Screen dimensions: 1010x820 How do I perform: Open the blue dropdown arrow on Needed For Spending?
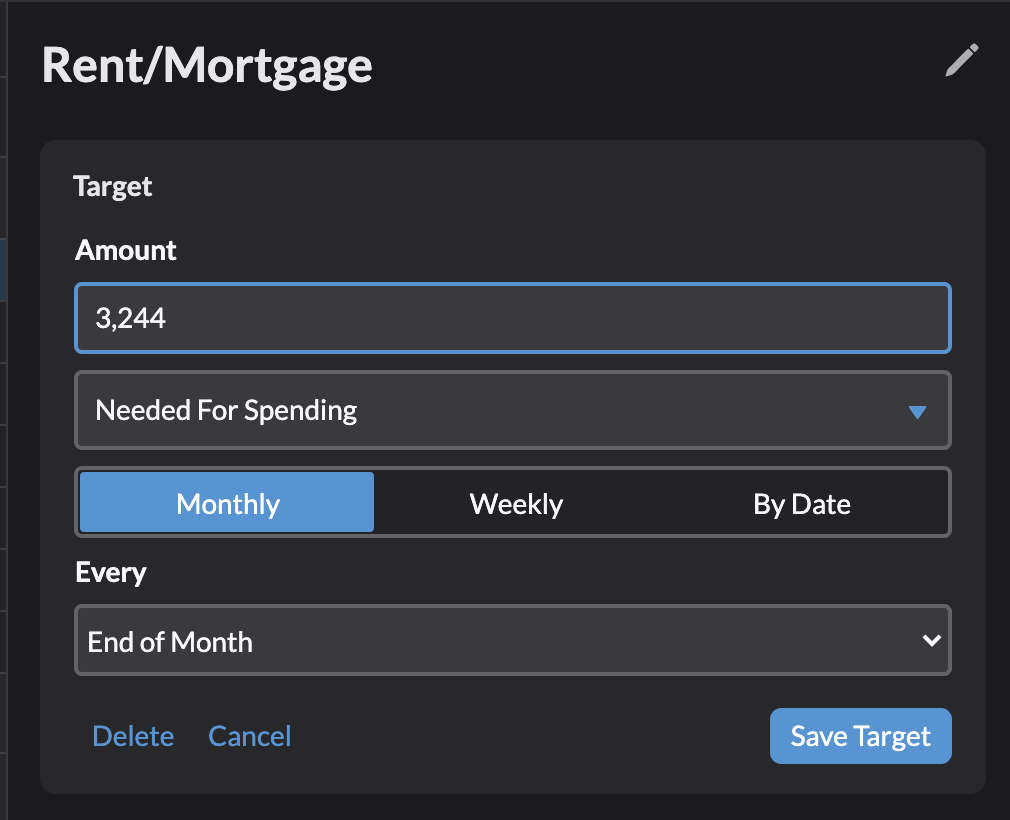pos(917,410)
